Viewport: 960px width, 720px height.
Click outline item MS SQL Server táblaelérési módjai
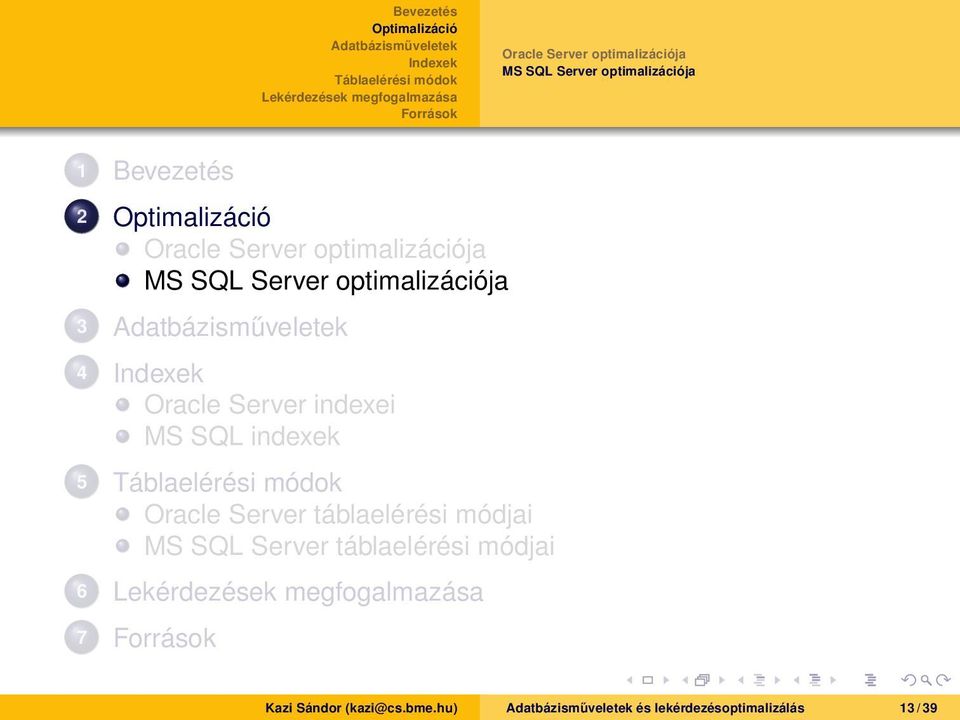[x=349, y=546]
